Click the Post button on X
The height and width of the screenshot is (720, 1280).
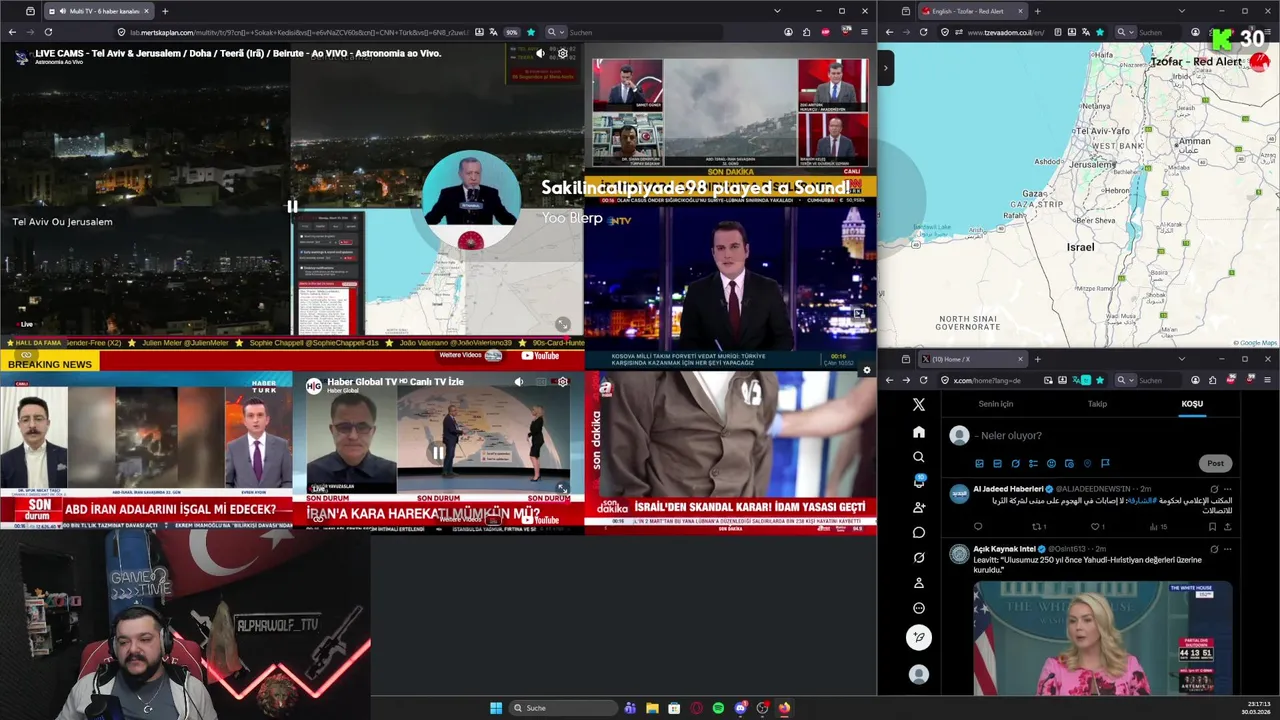point(1215,463)
